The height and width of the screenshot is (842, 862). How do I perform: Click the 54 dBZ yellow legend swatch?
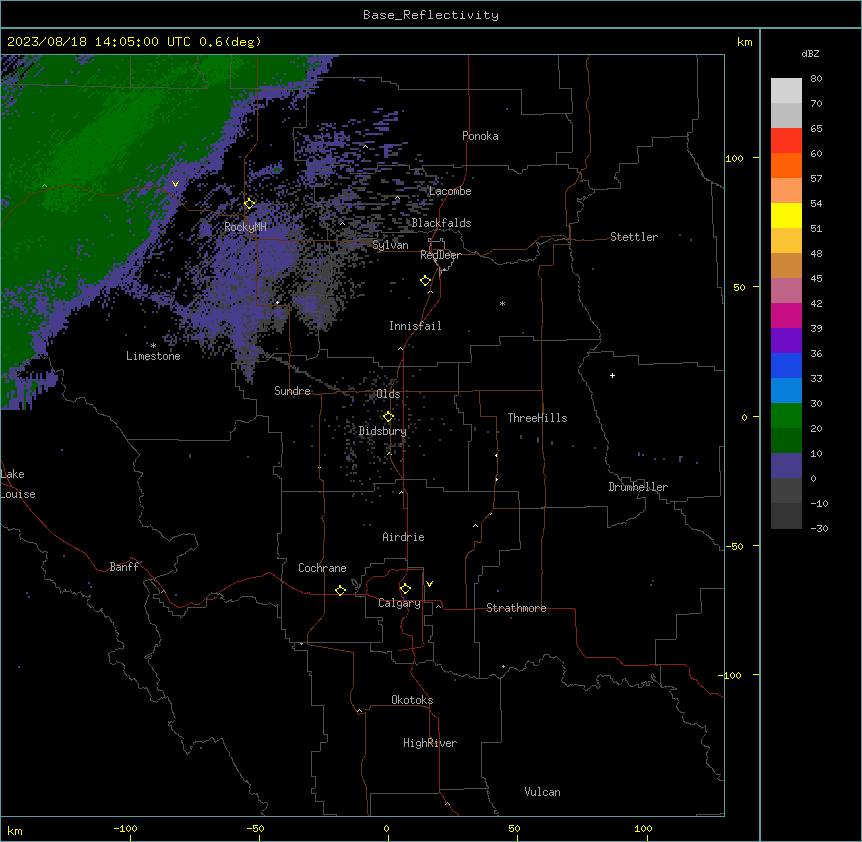[786, 215]
